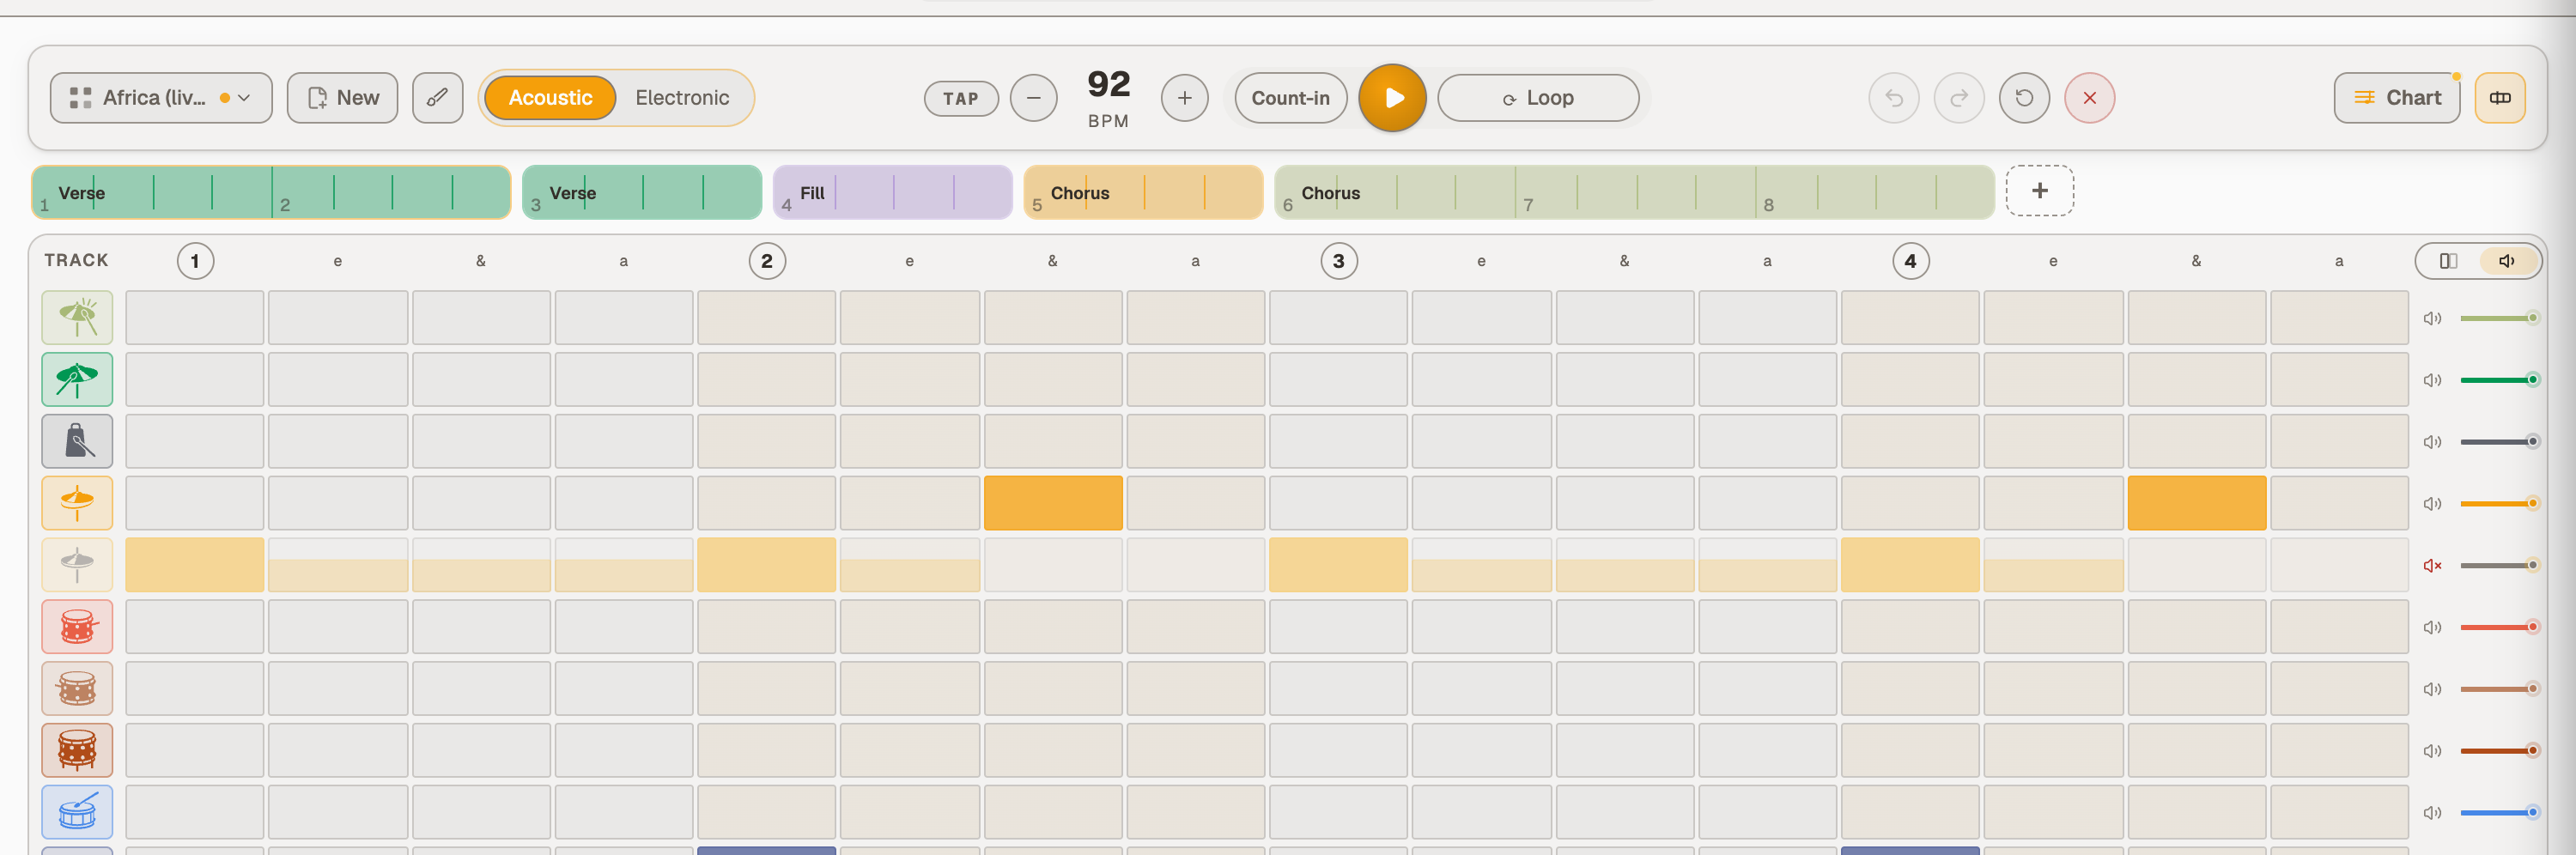Toggle the closed hi-hat step on beat 3
The height and width of the screenshot is (855, 2576).
point(1339,565)
